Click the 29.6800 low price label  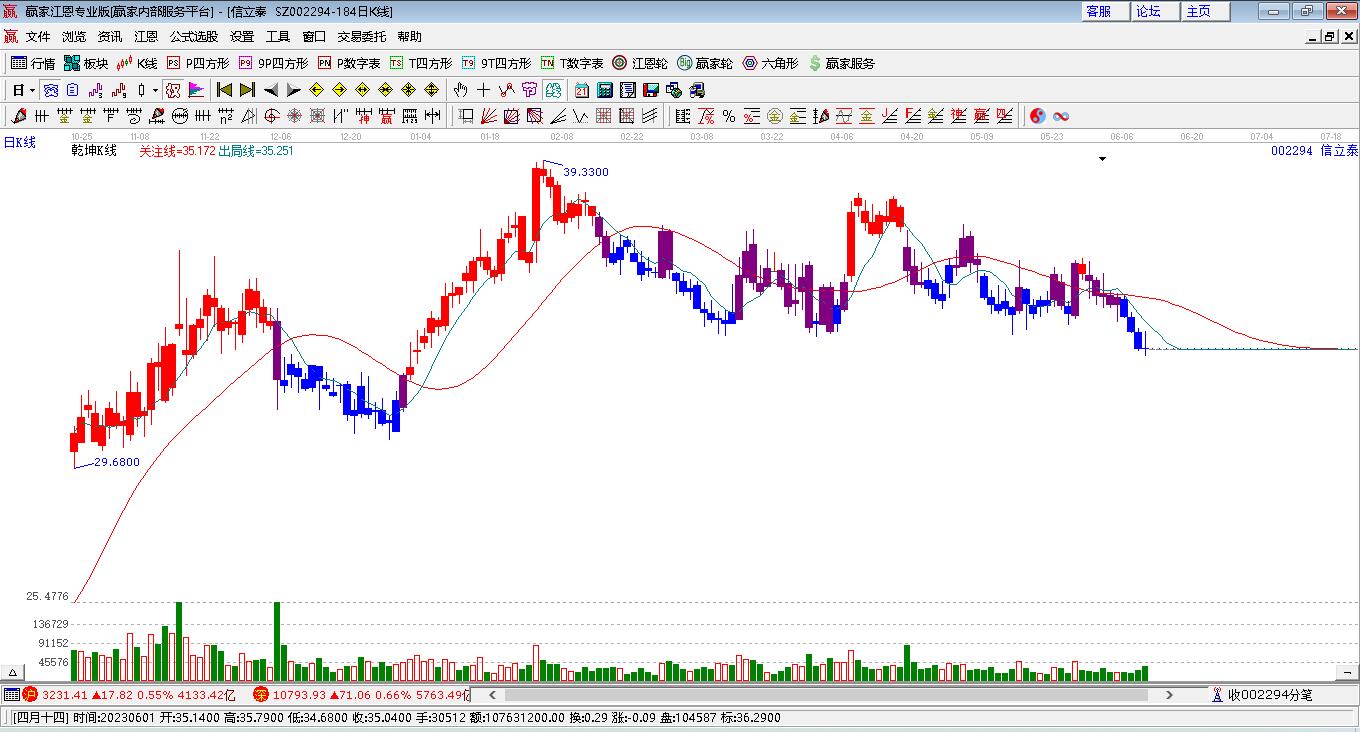coord(117,462)
